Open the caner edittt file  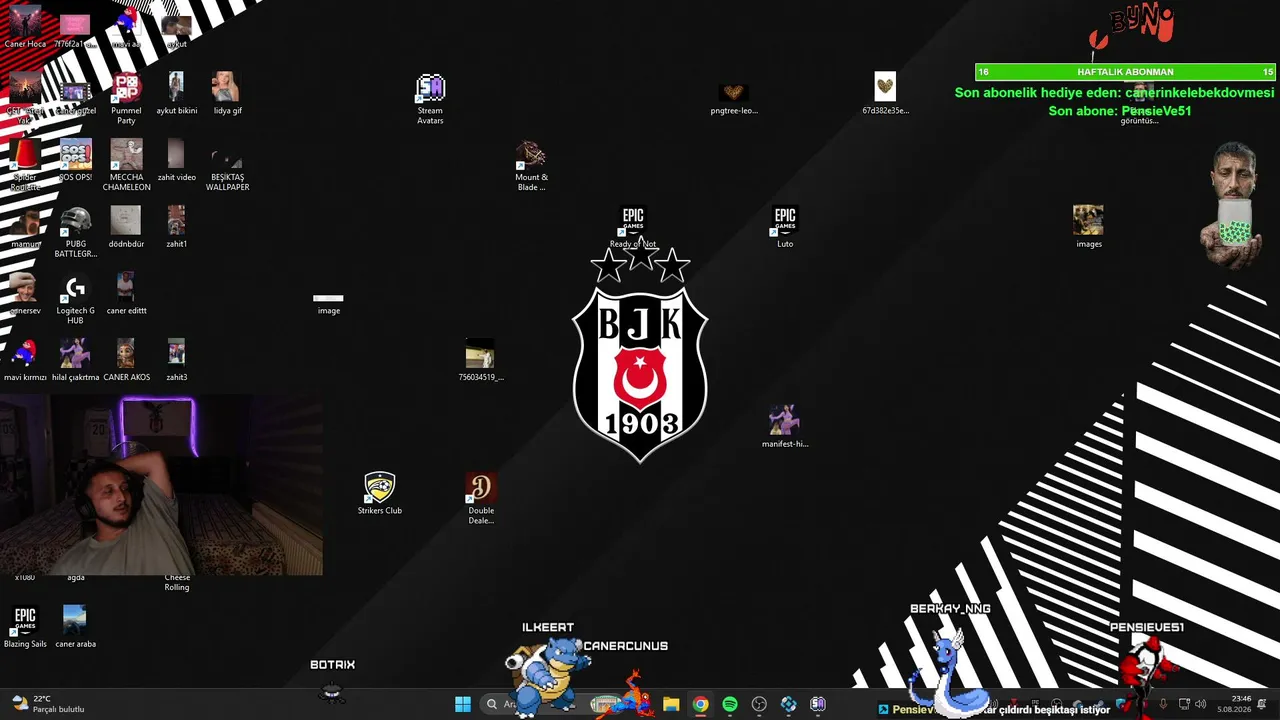click(x=126, y=294)
